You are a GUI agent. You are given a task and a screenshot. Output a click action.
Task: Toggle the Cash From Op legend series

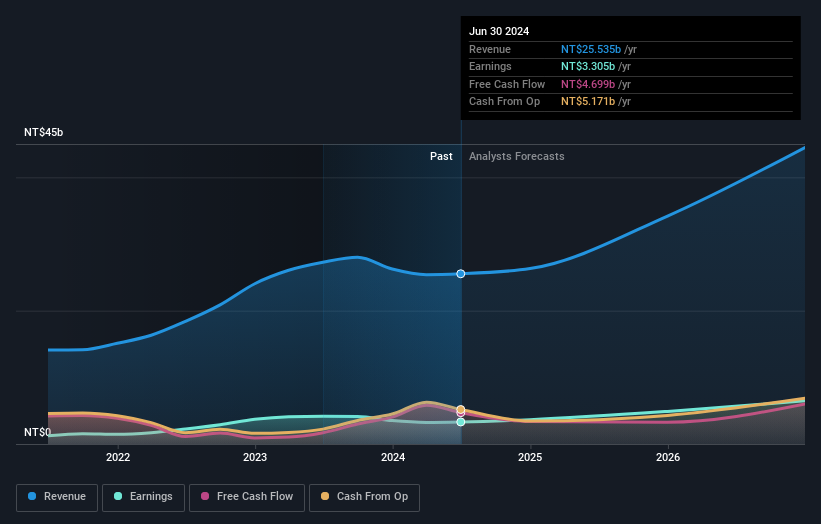[364, 497]
